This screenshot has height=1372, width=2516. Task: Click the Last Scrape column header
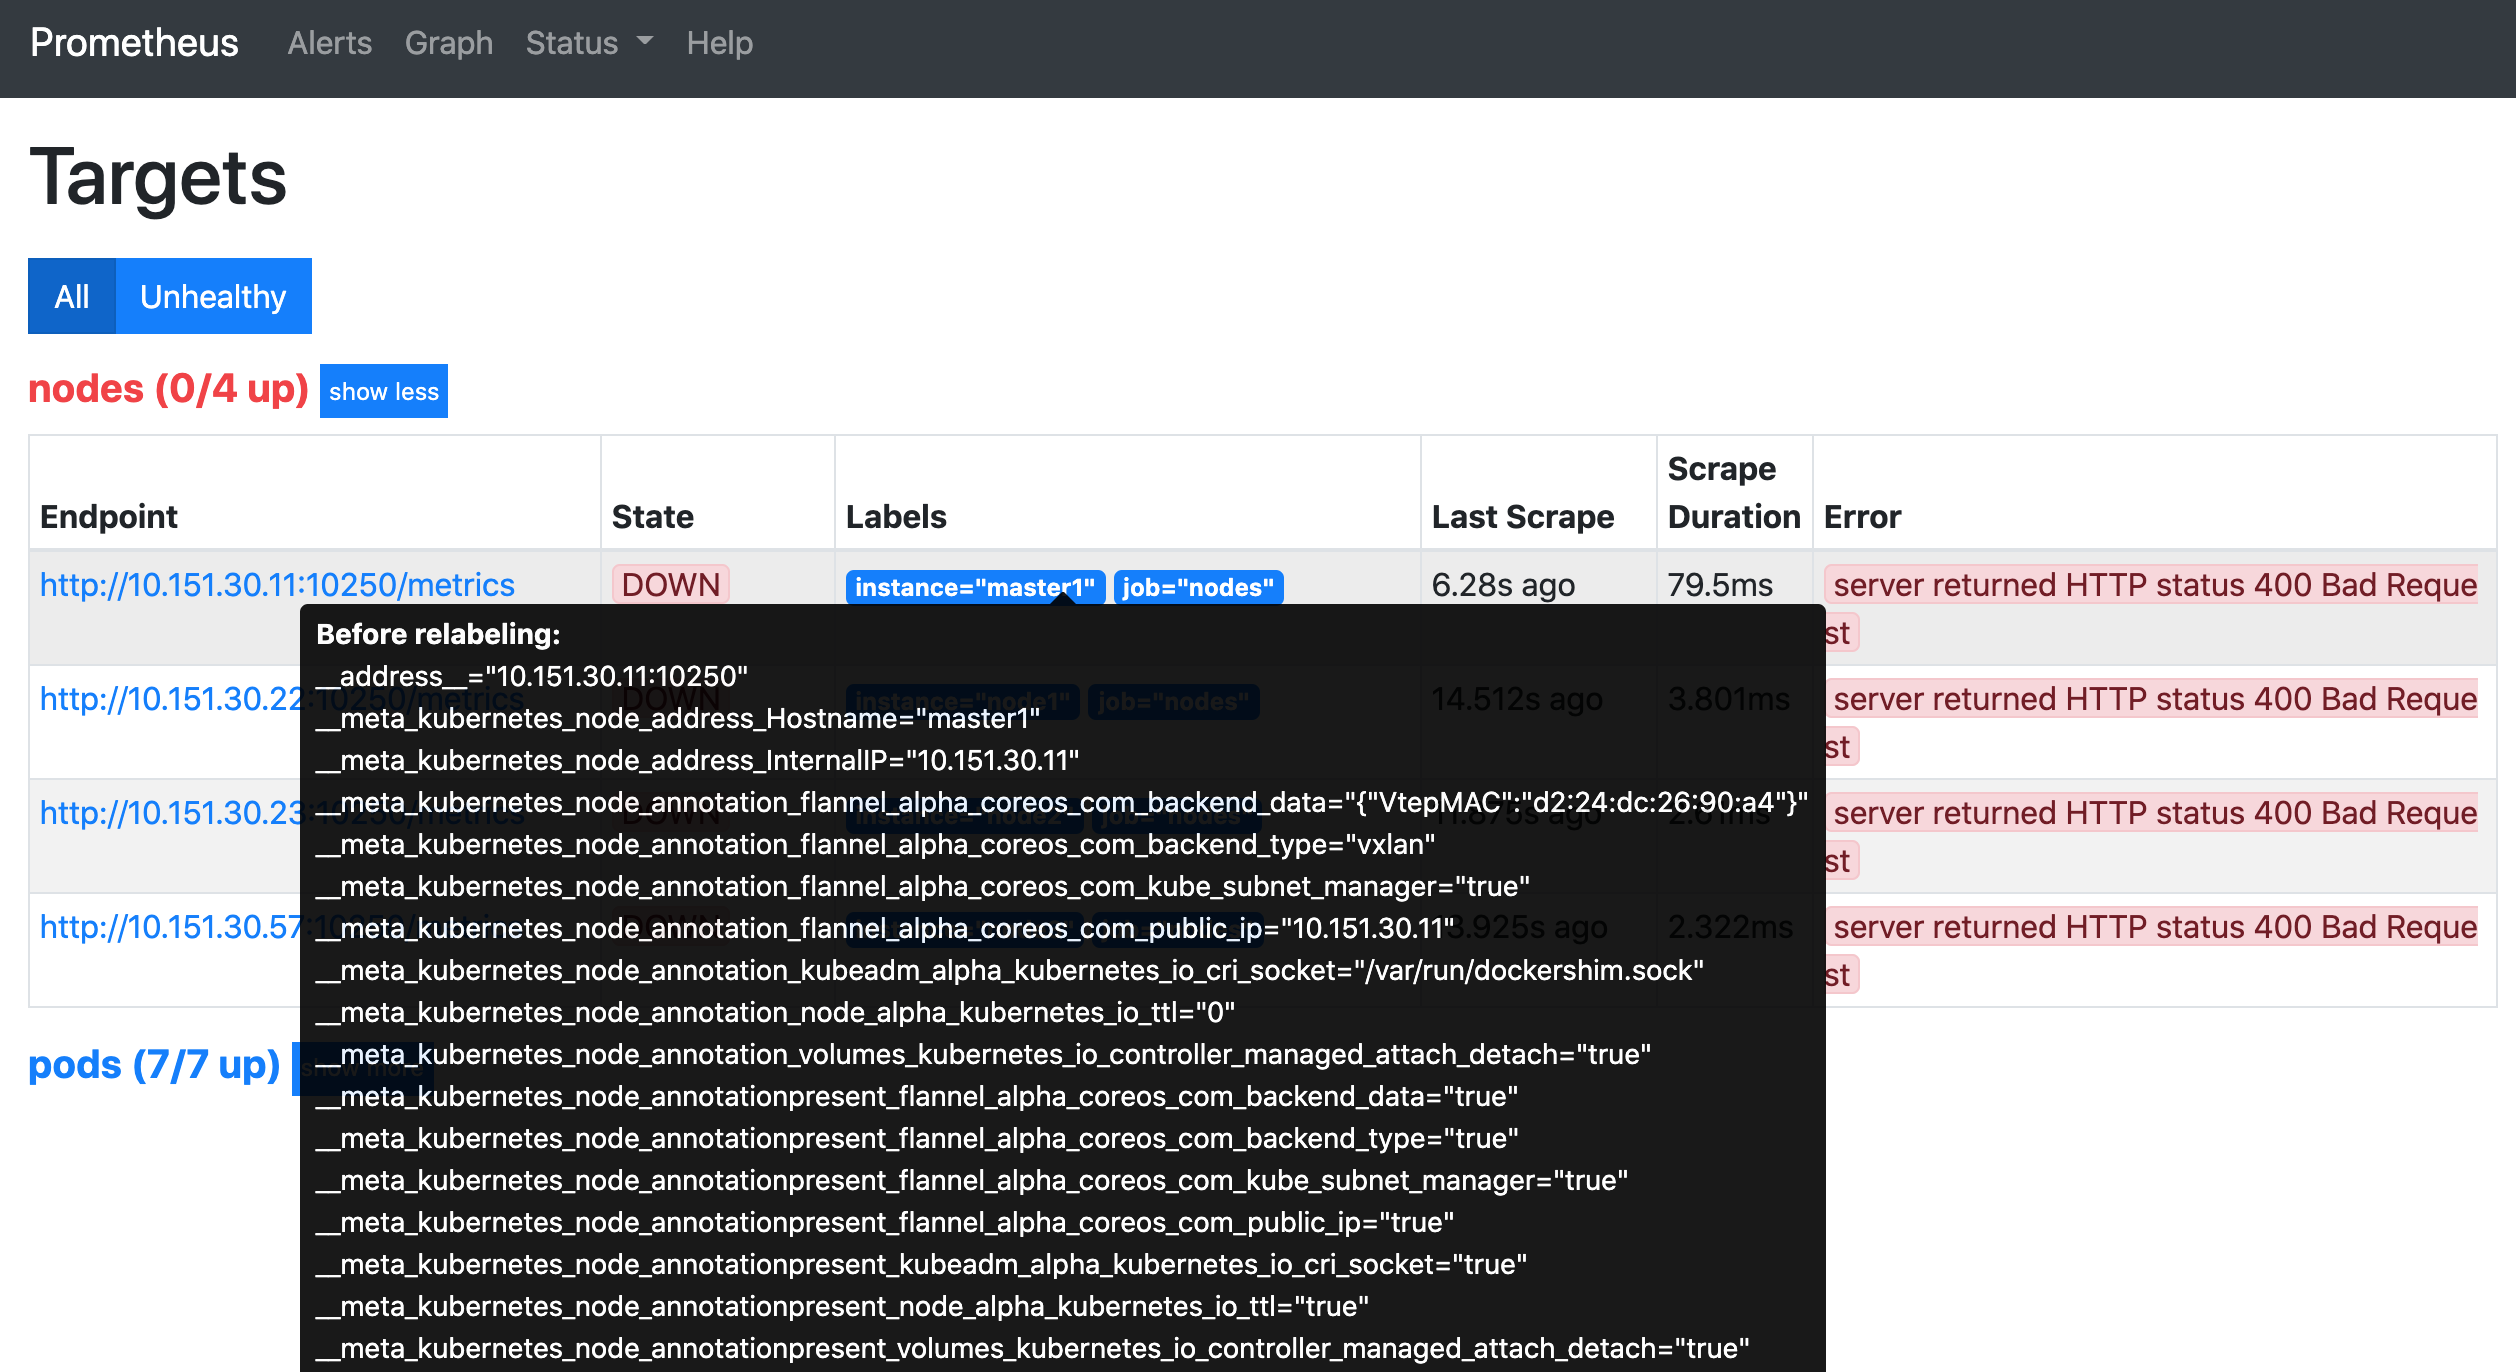[1522, 517]
